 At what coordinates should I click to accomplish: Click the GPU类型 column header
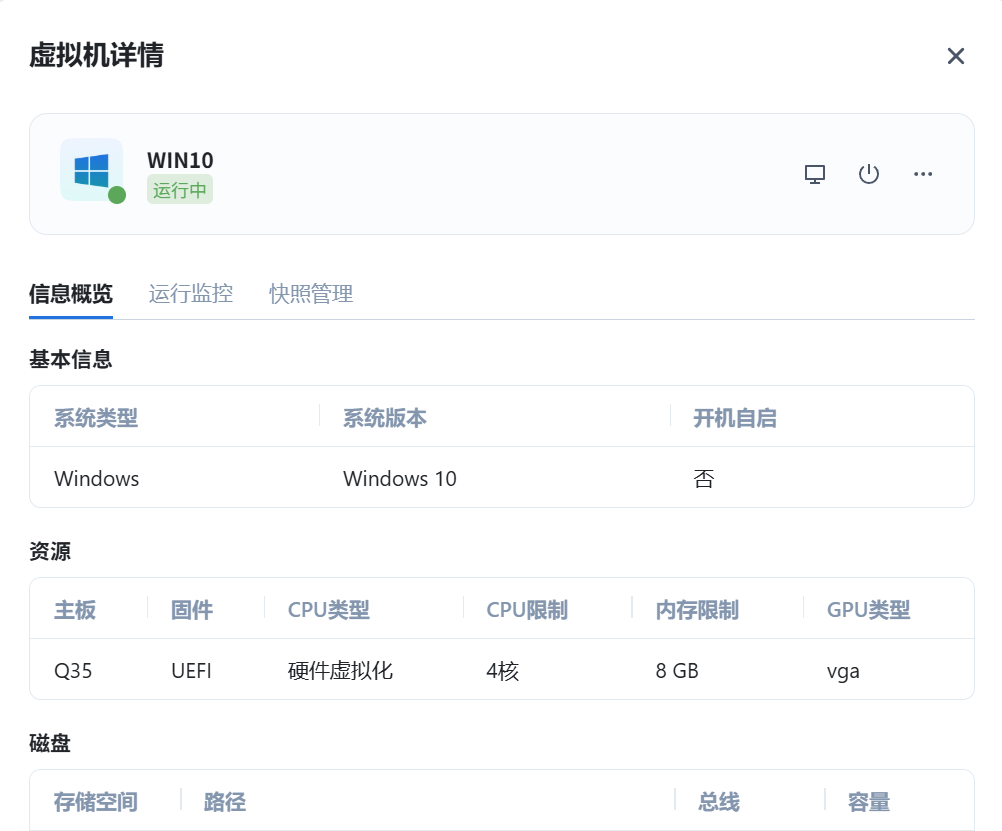click(x=868, y=610)
